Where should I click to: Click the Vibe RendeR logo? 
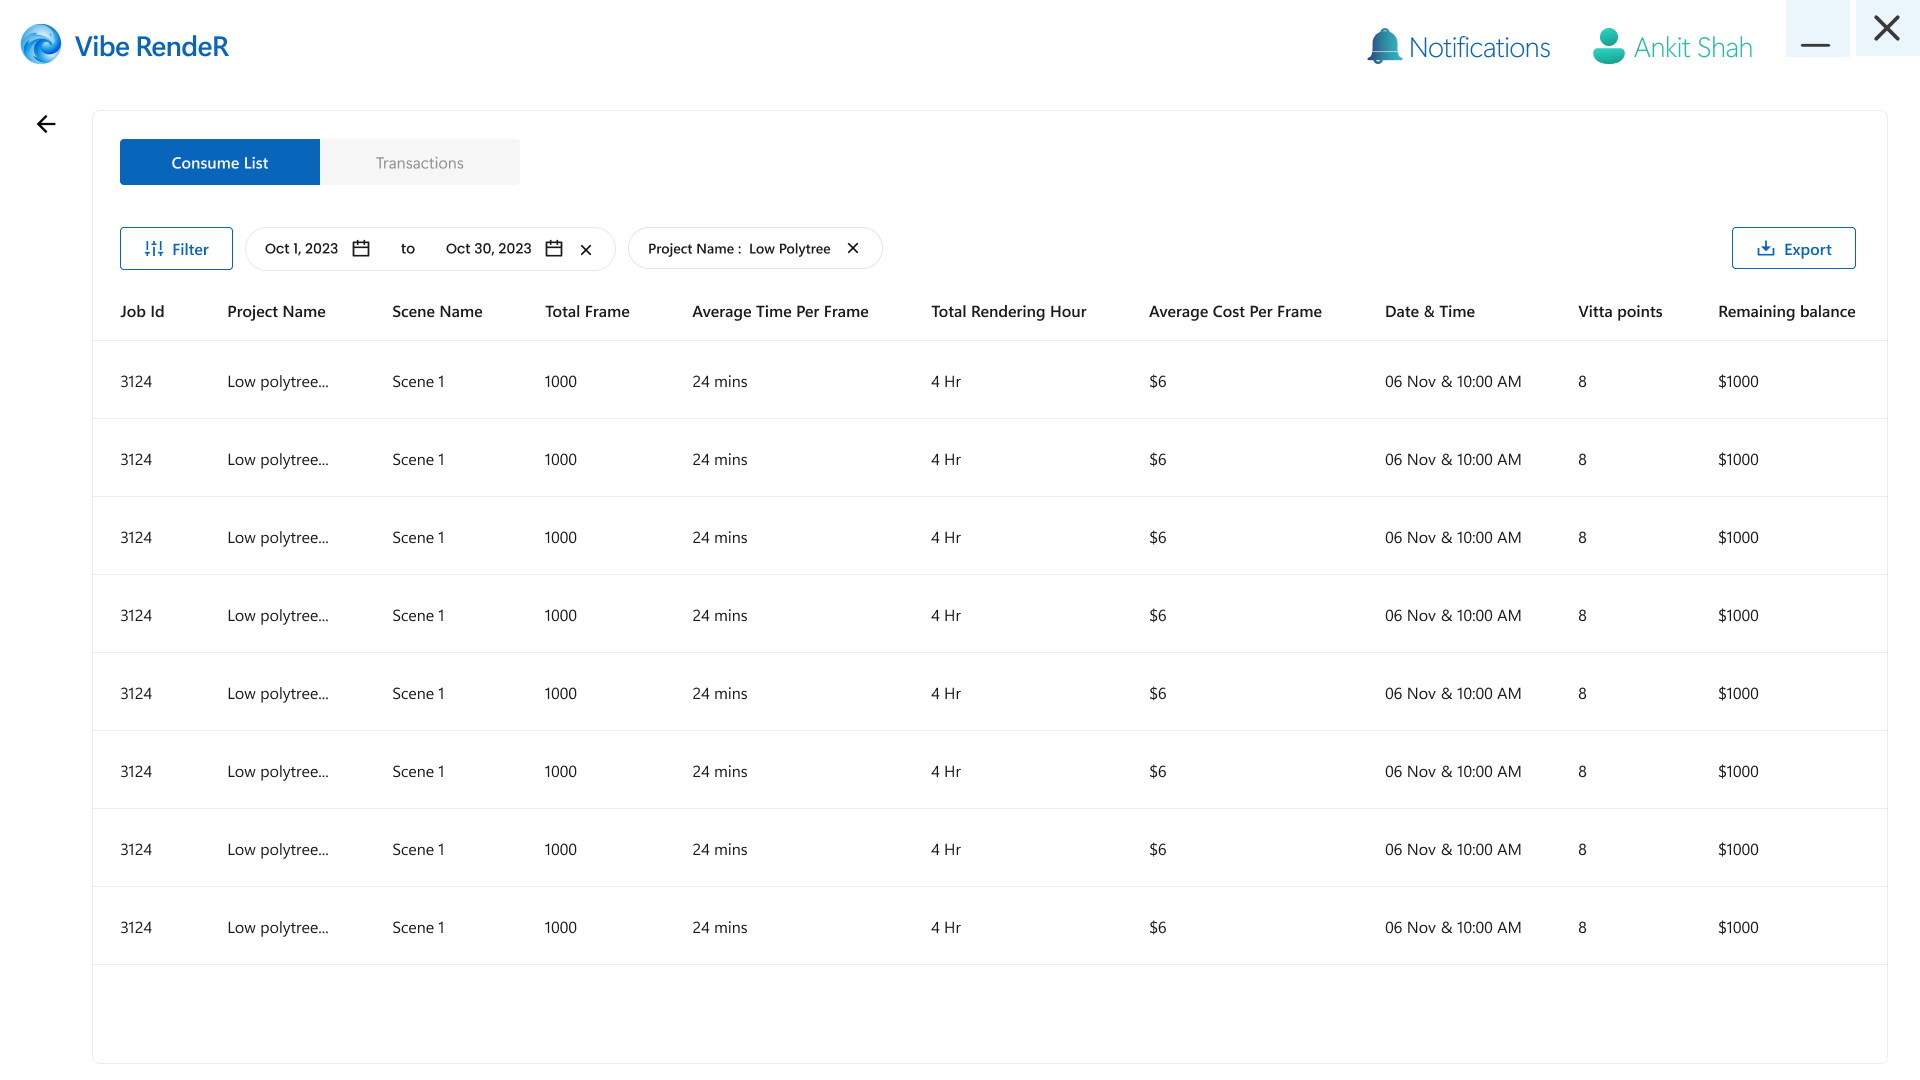(x=125, y=45)
